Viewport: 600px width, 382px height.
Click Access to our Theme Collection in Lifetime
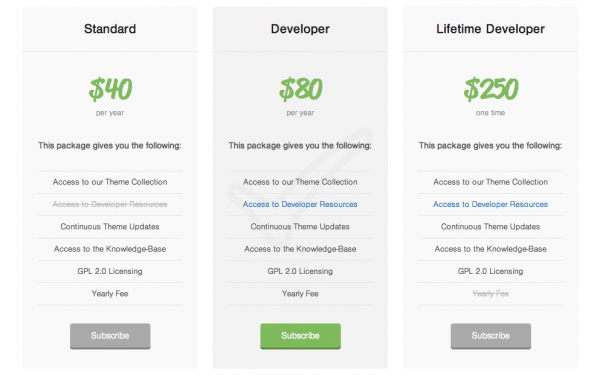tap(490, 182)
